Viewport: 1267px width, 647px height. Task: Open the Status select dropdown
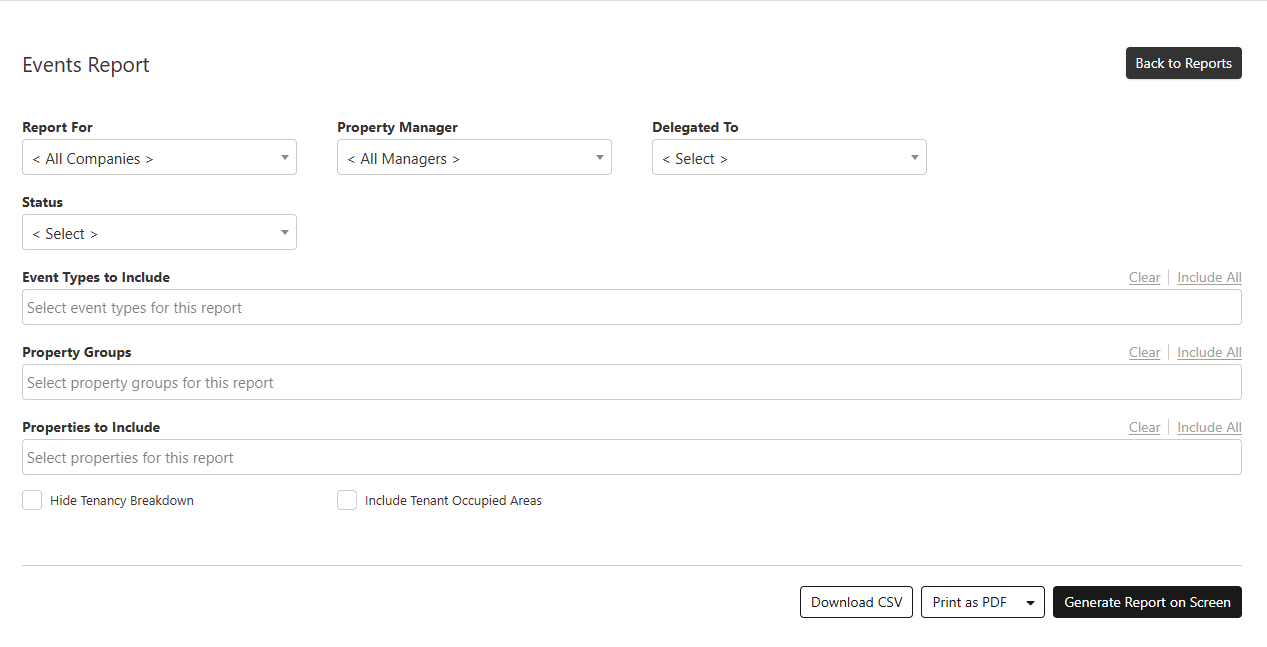coord(159,233)
